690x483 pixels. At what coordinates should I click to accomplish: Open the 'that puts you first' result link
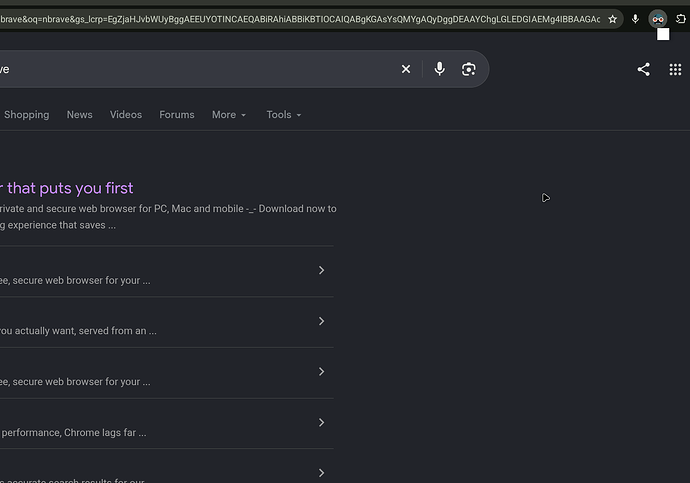click(67, 188)
